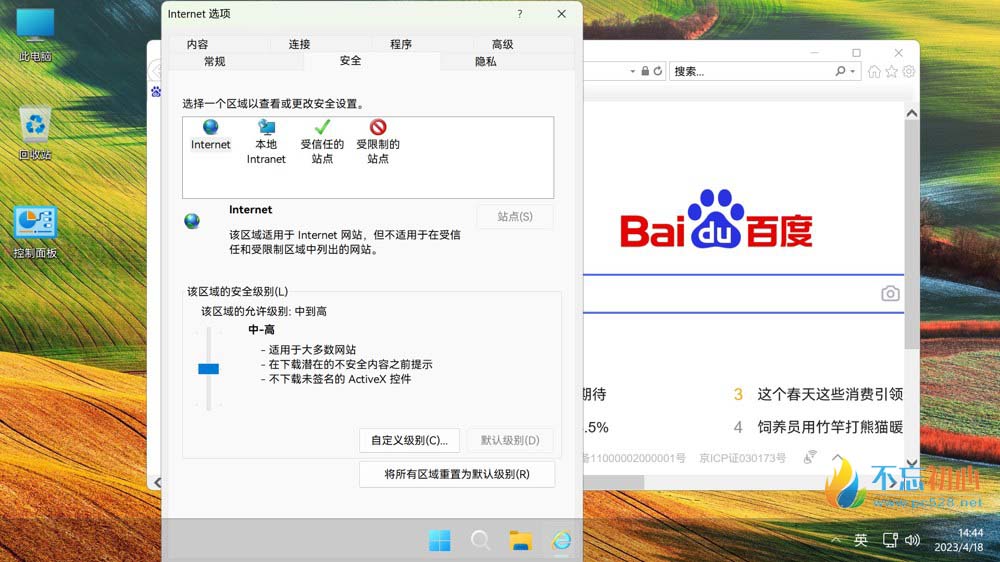Expand the search provider dropdown
This screenshot has width=1000, height=562.
point(853,72)
